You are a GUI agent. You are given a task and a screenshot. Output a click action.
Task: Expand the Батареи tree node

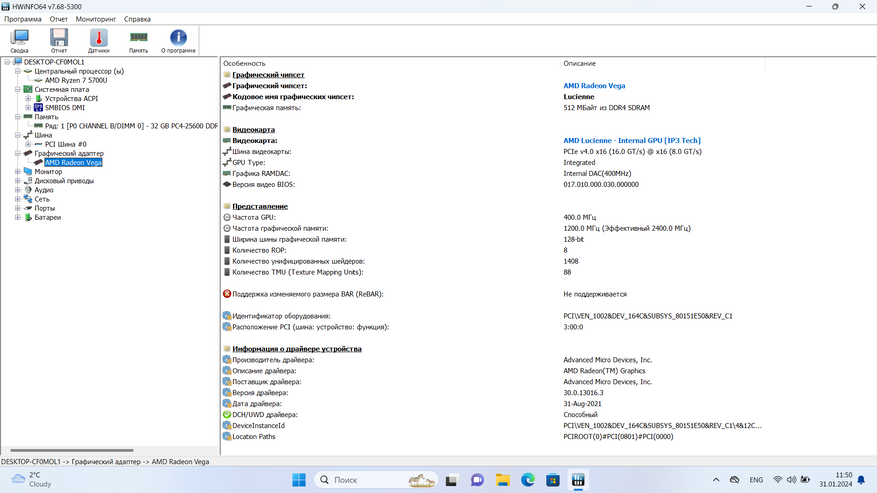pyautogui.click(x=18, y=217)
